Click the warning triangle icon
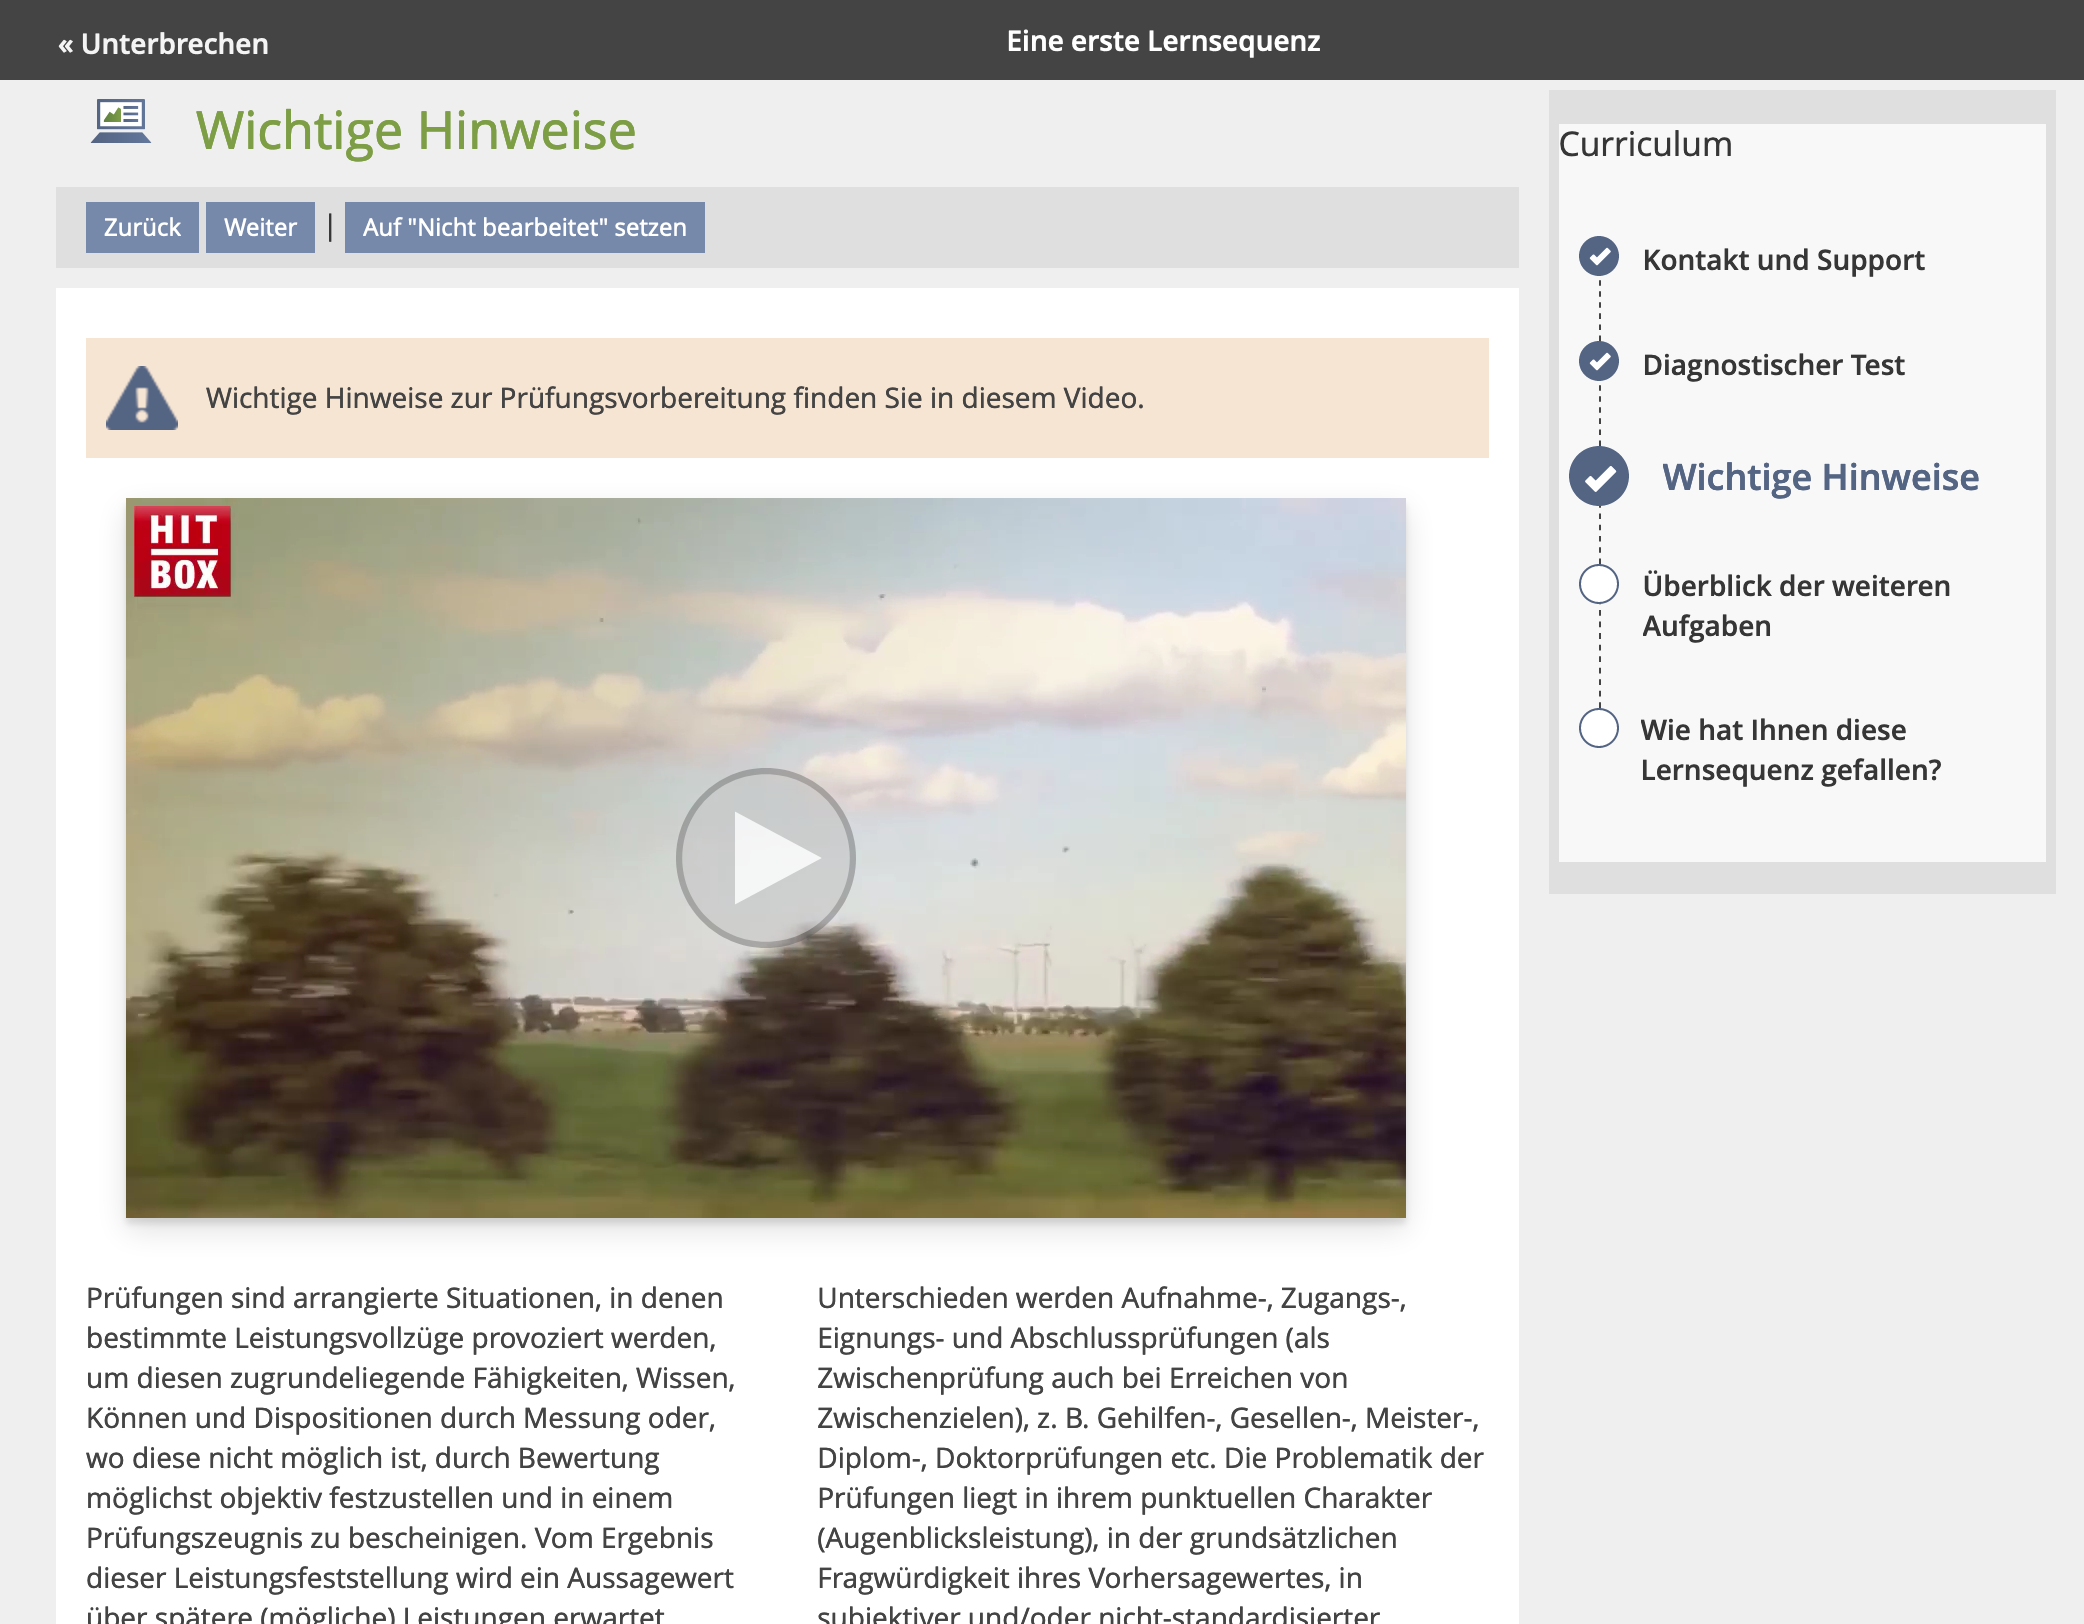 click(142, 399)
